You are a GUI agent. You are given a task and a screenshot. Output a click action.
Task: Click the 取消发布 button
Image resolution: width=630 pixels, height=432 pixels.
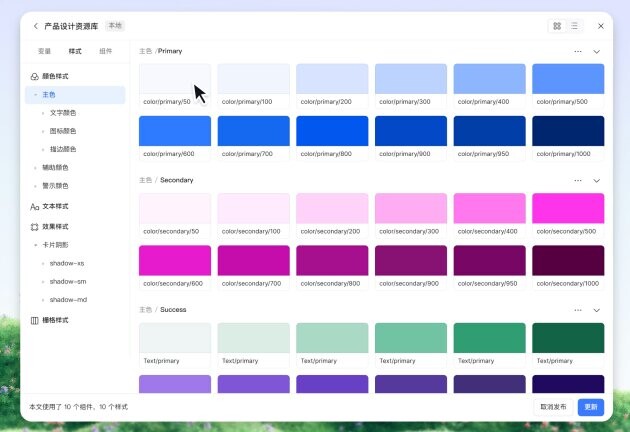(553, 407)
